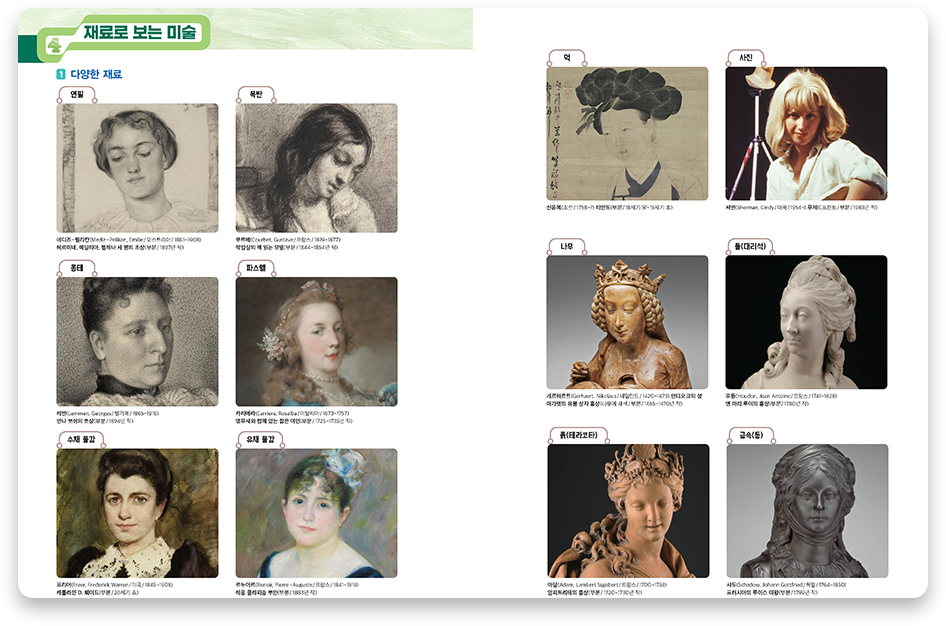Click the 유채 물감 label tag
The height and width of the screenshot is (626, 946).
[260, 439]
